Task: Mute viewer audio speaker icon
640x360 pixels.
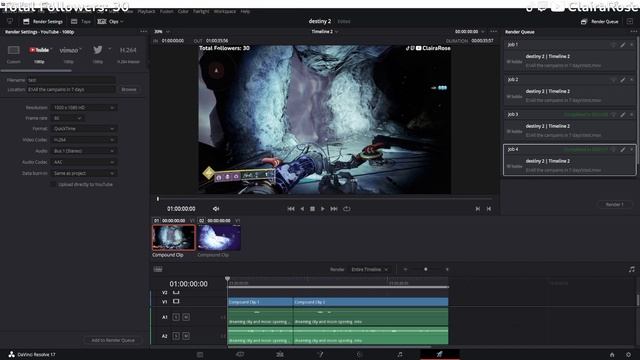Action: click(216, 209)
